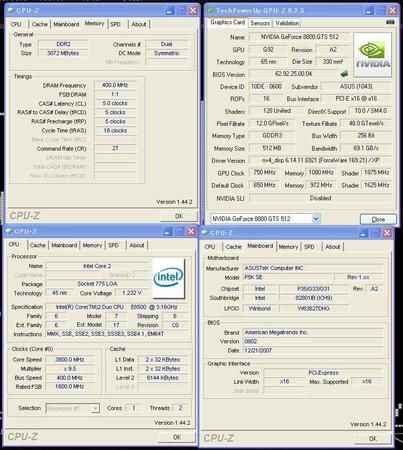Open CPU tab in Memory CPU-Z window
The height and width of the screenshot is (450, 403).
[x=16, y=24]
